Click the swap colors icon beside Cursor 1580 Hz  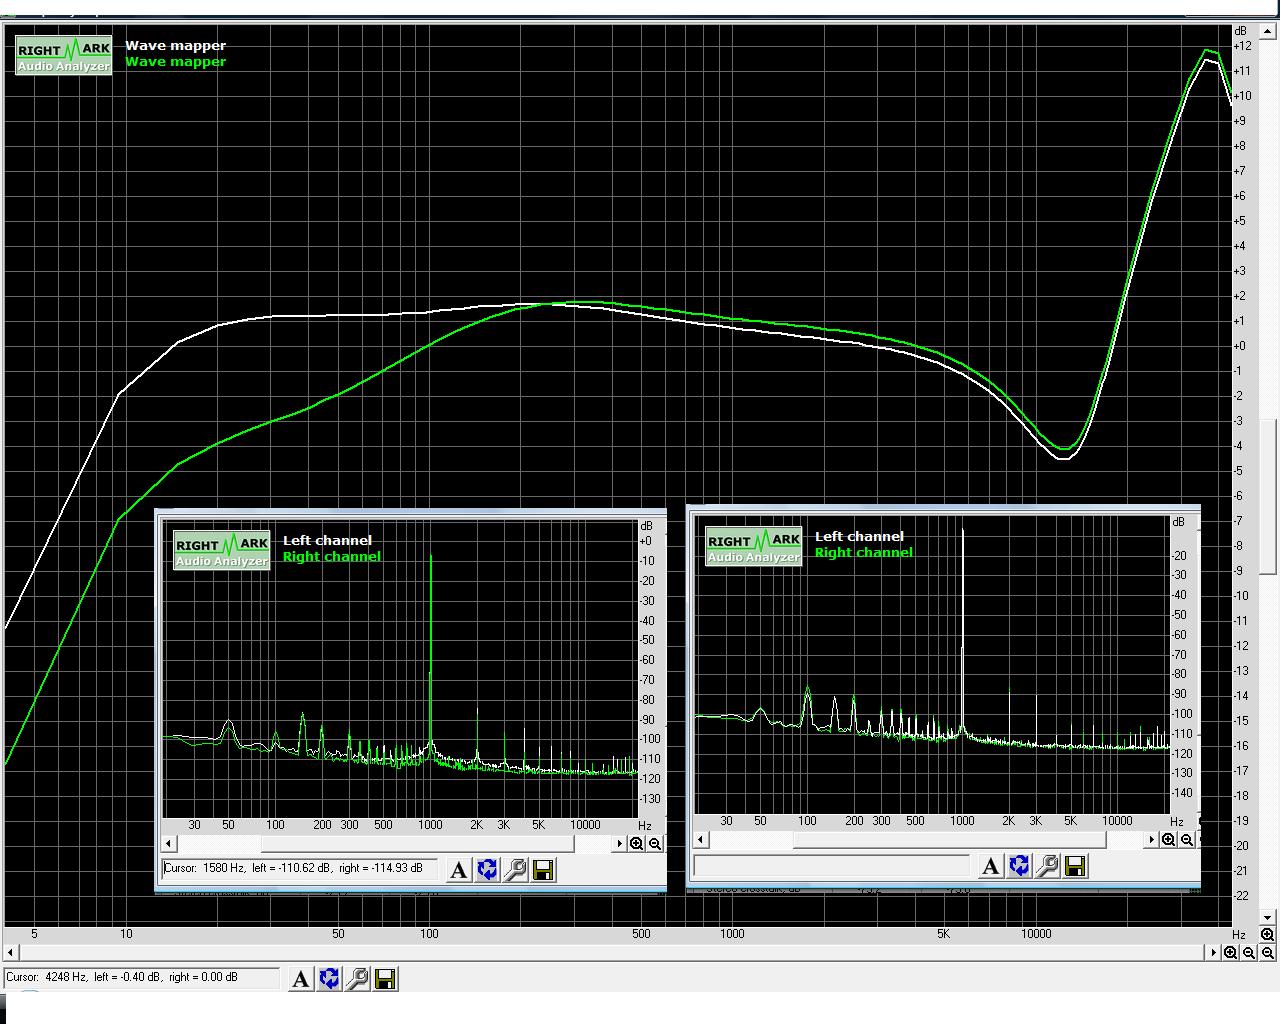(487, 870)
